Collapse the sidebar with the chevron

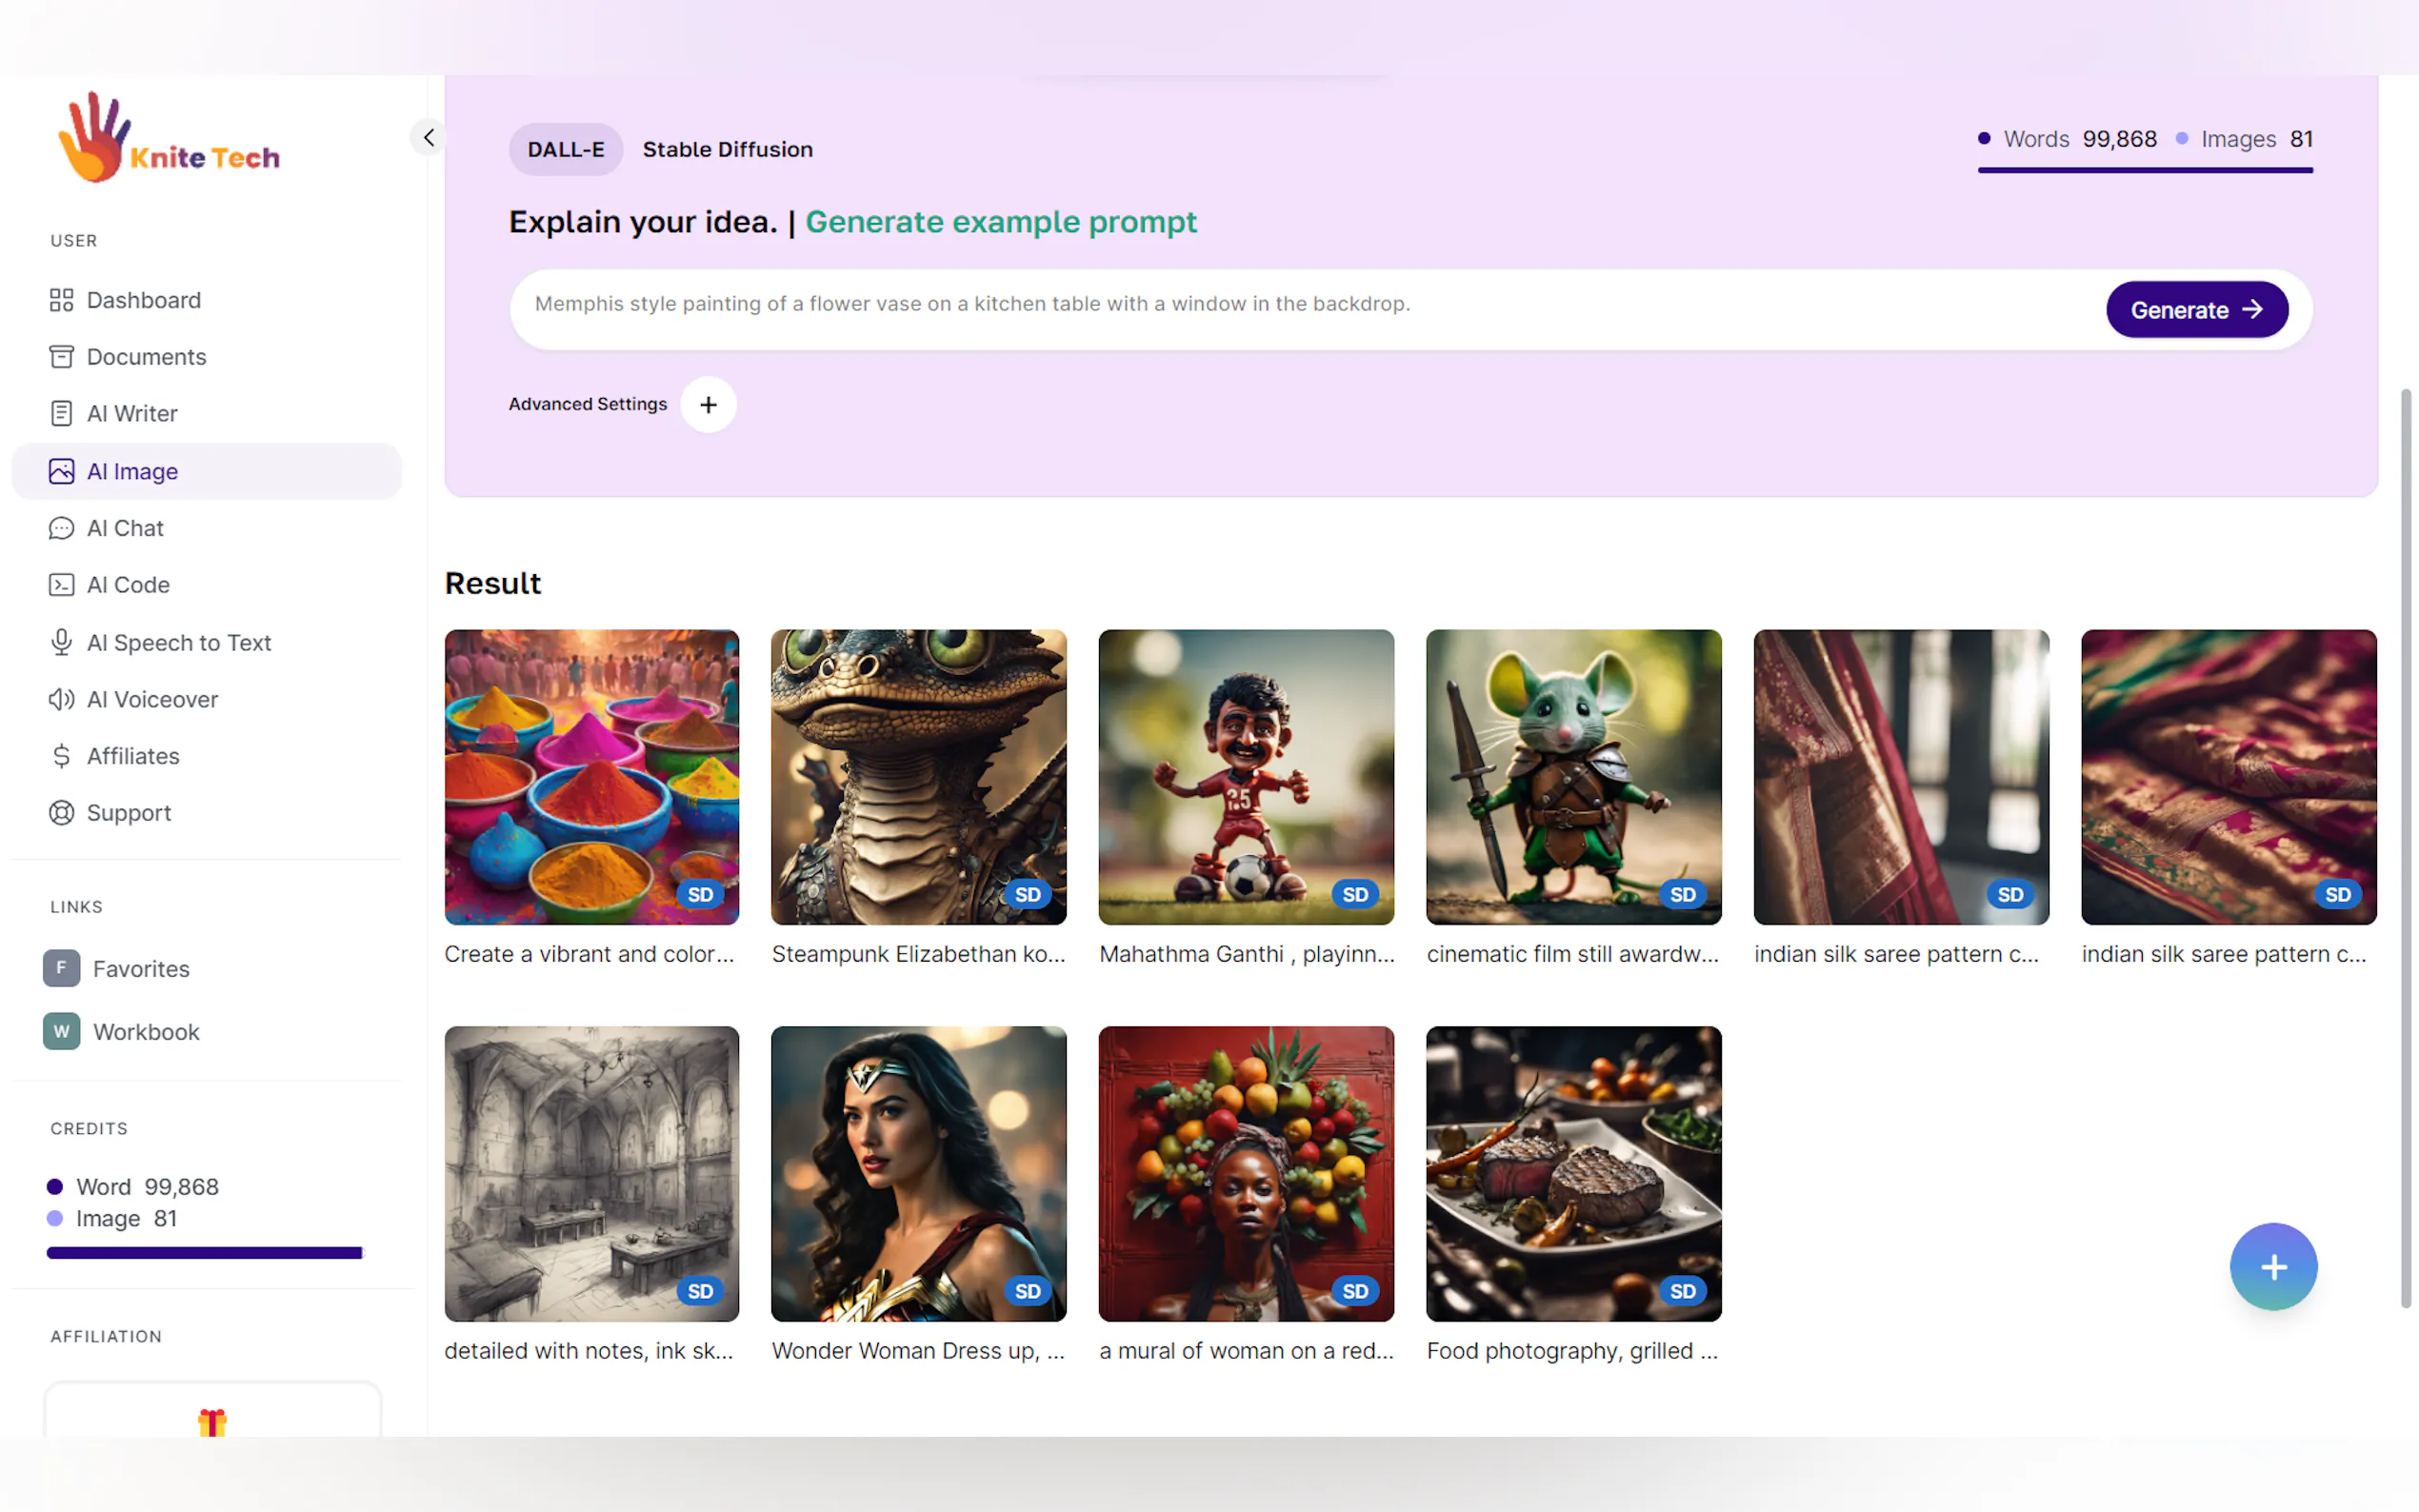click(x=429, y=137)
